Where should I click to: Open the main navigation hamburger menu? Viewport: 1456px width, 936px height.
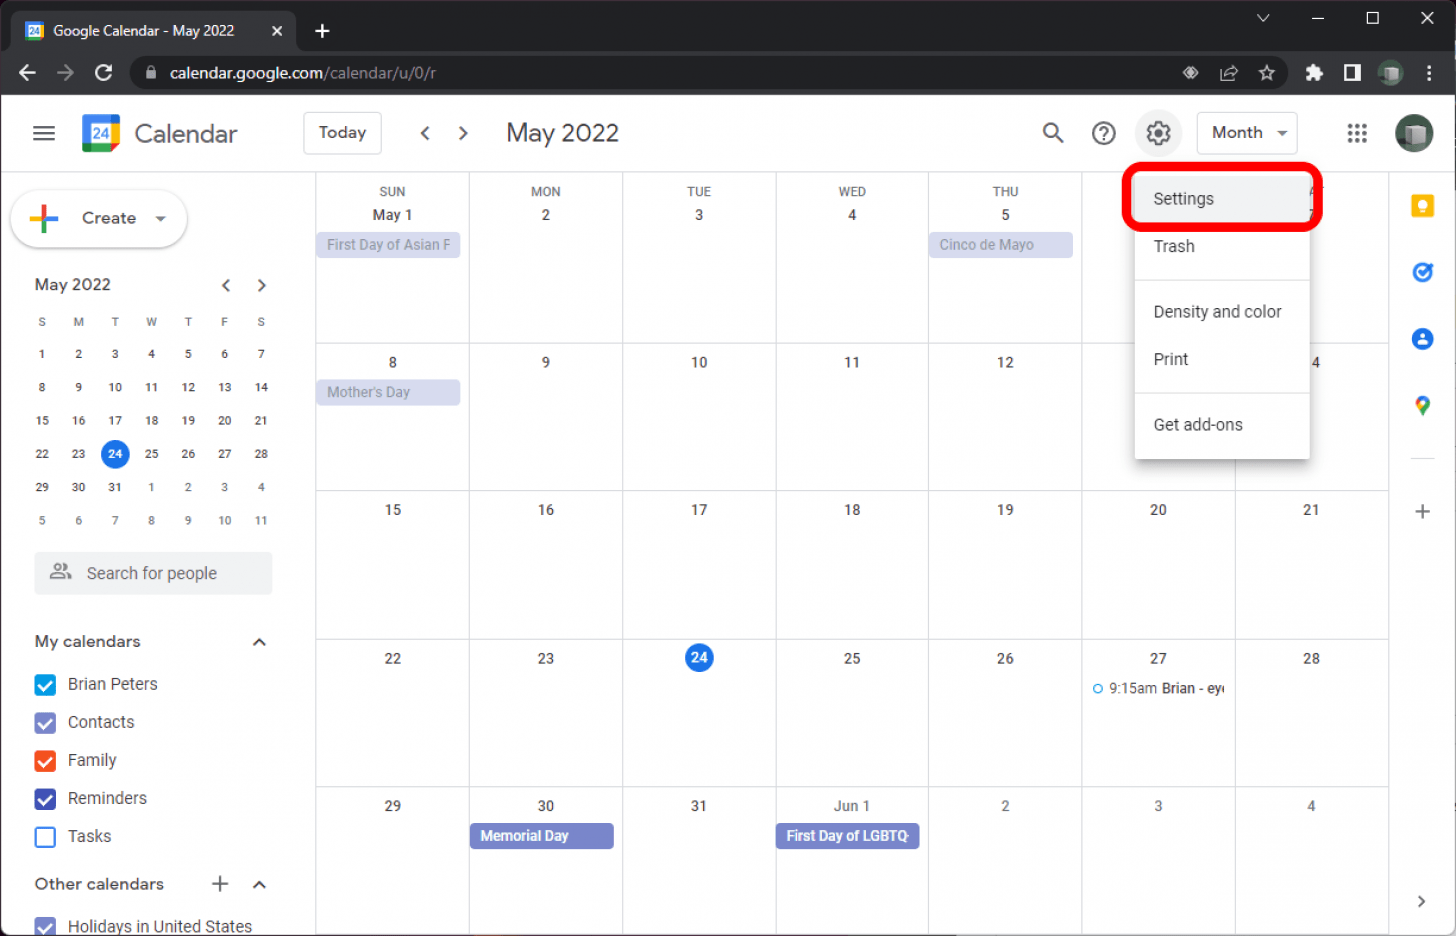(x=43, y=132)
